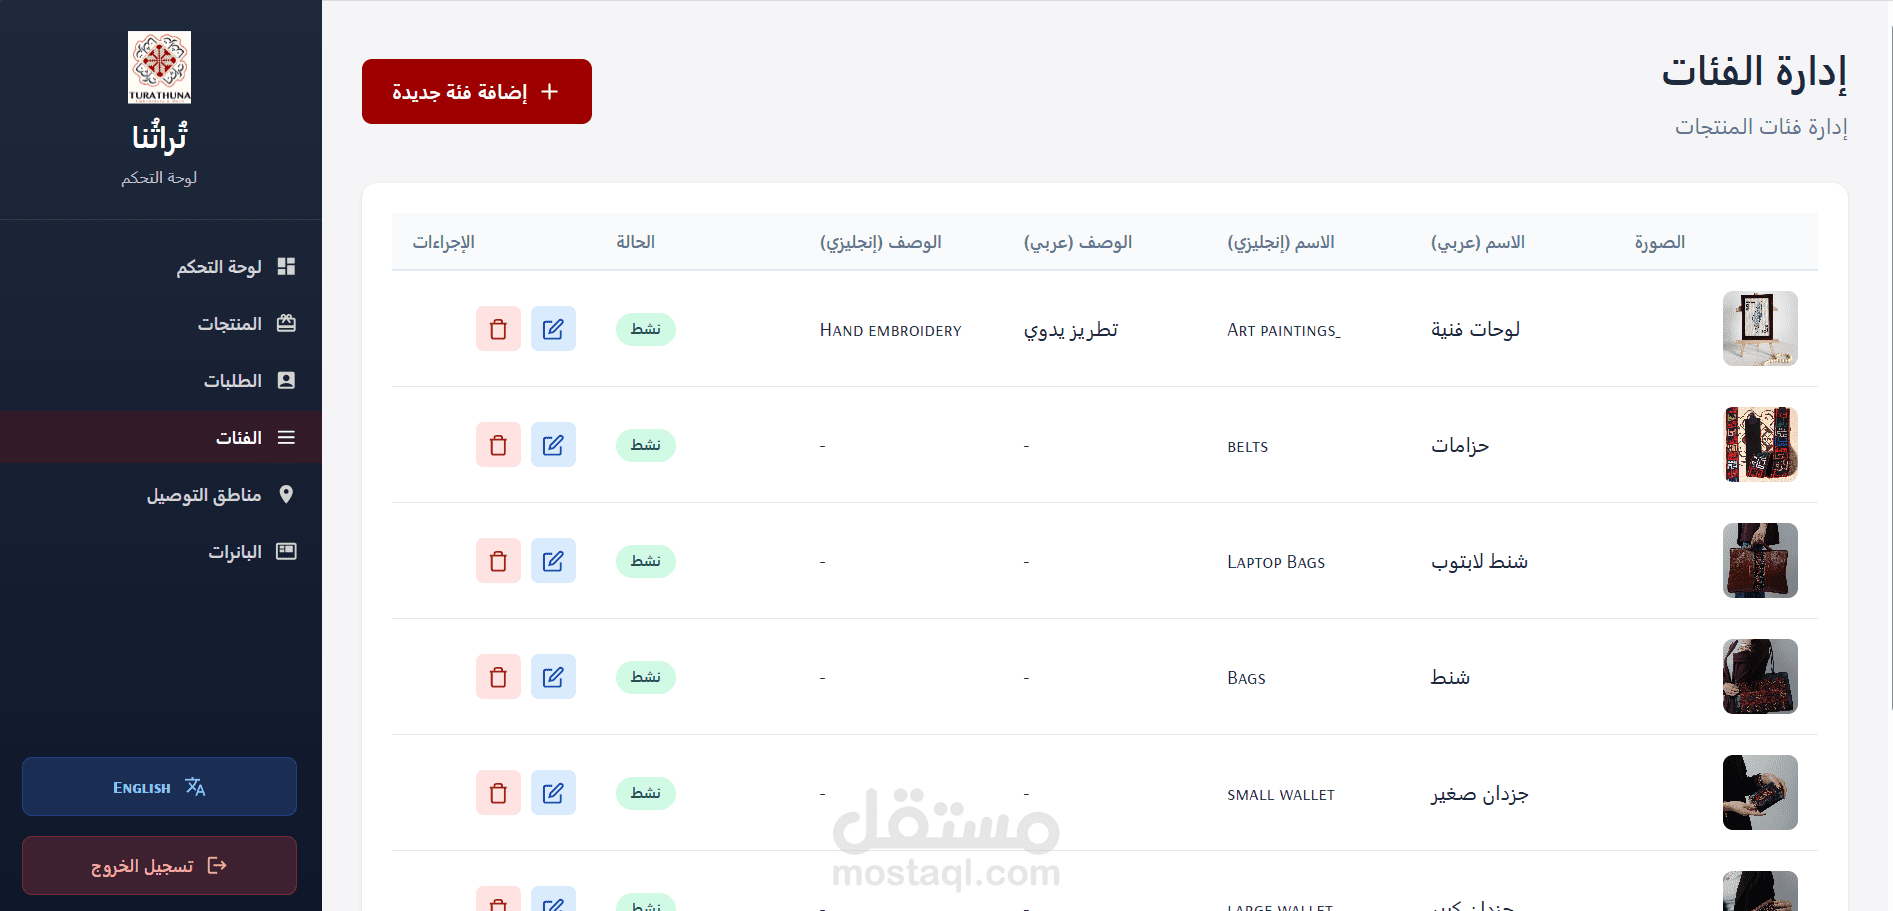
Task: Edit the Small Wallet category
Action: click(x=553, y=793)
